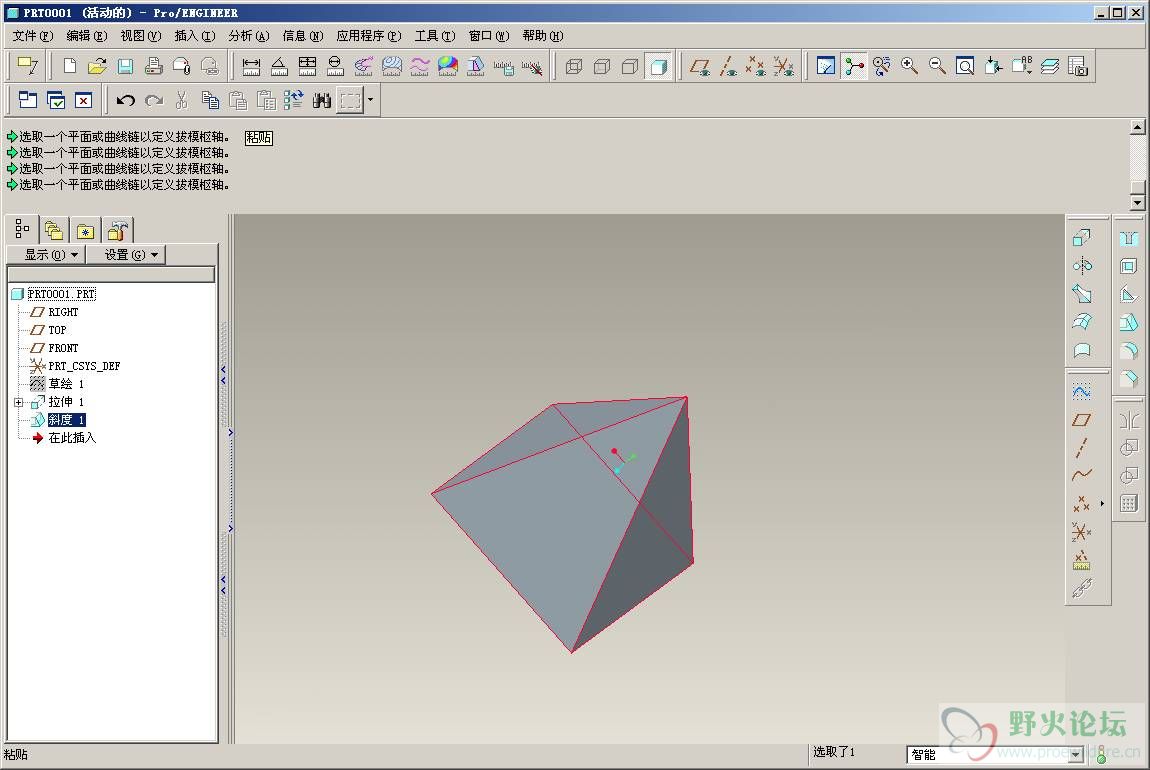
Task: Repaint the screen with the redraw icon
Action: [826, 67]
